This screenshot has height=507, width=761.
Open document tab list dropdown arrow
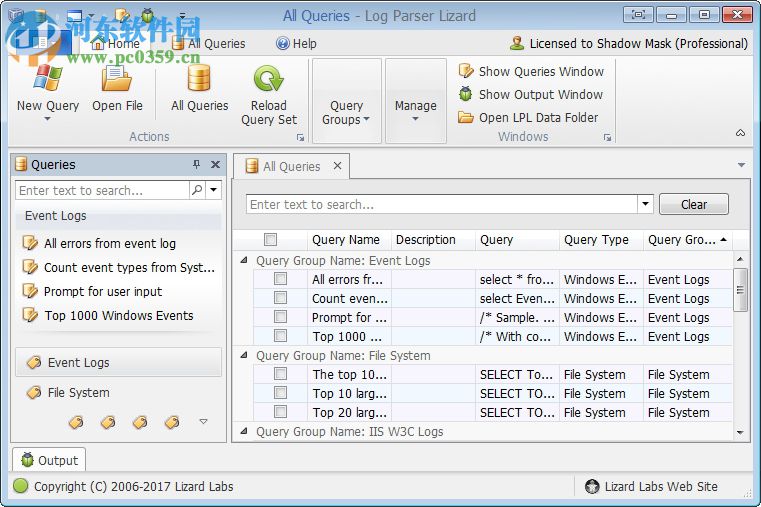[x=741, y=165]
